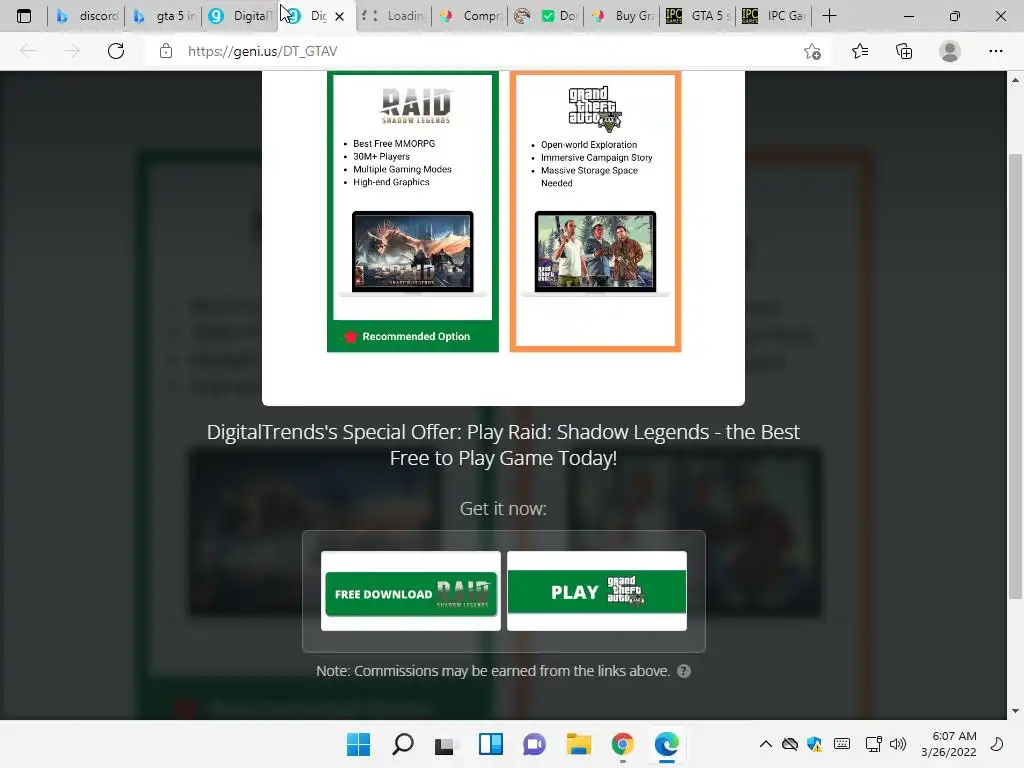
Task: Click the page vertical scrollbar thumb
Action: (1015, 376)
